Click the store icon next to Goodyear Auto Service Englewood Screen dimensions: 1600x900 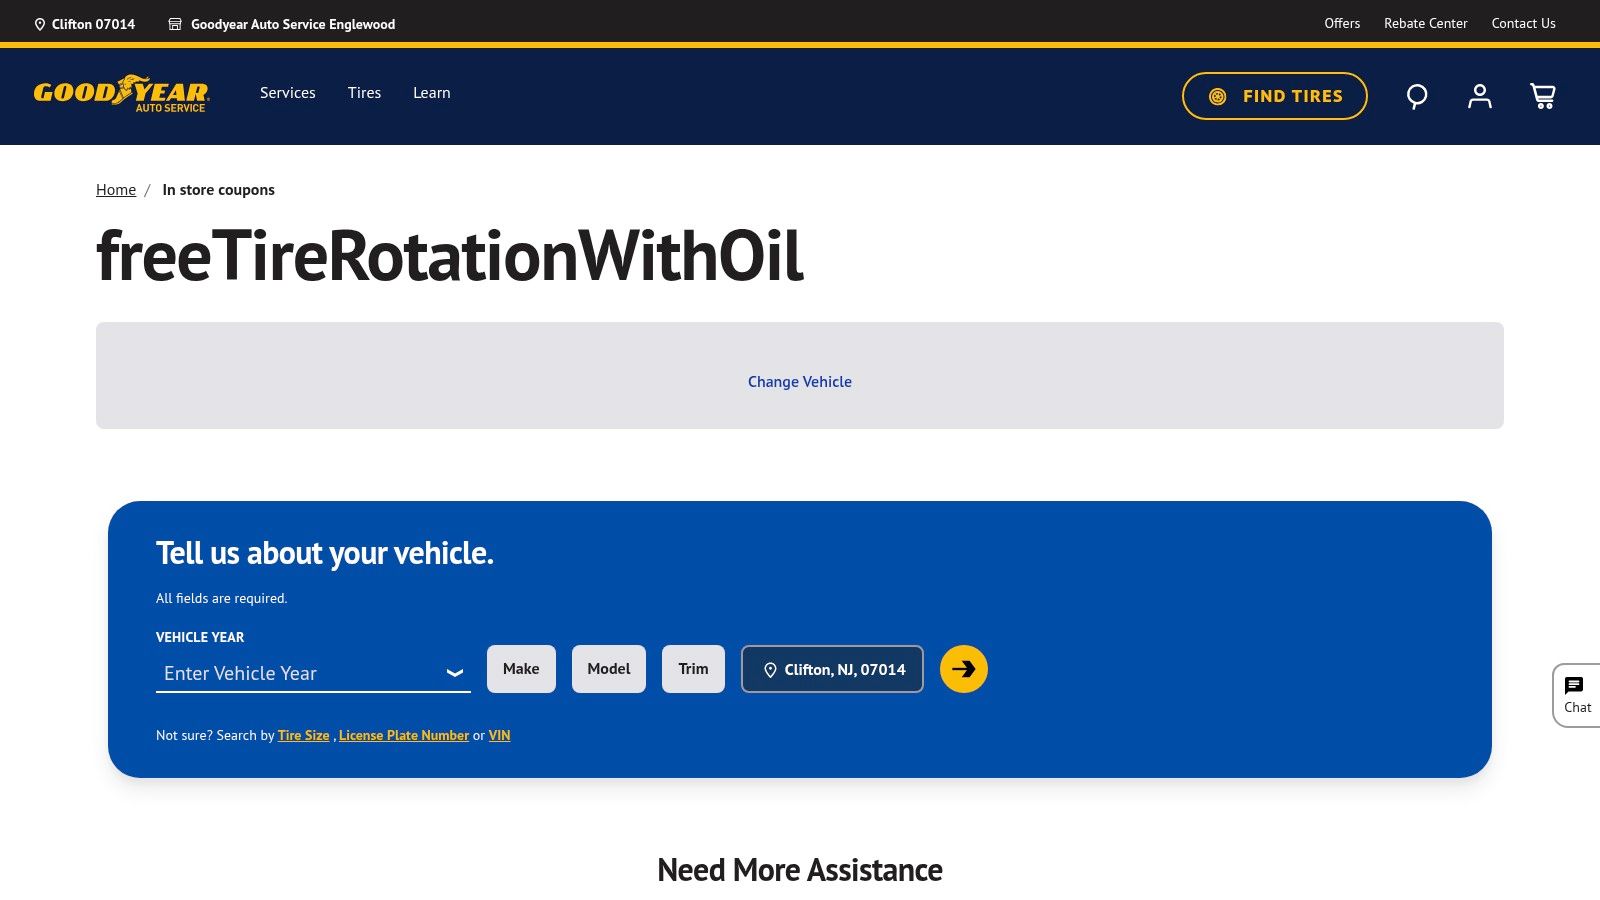(175, 23)
